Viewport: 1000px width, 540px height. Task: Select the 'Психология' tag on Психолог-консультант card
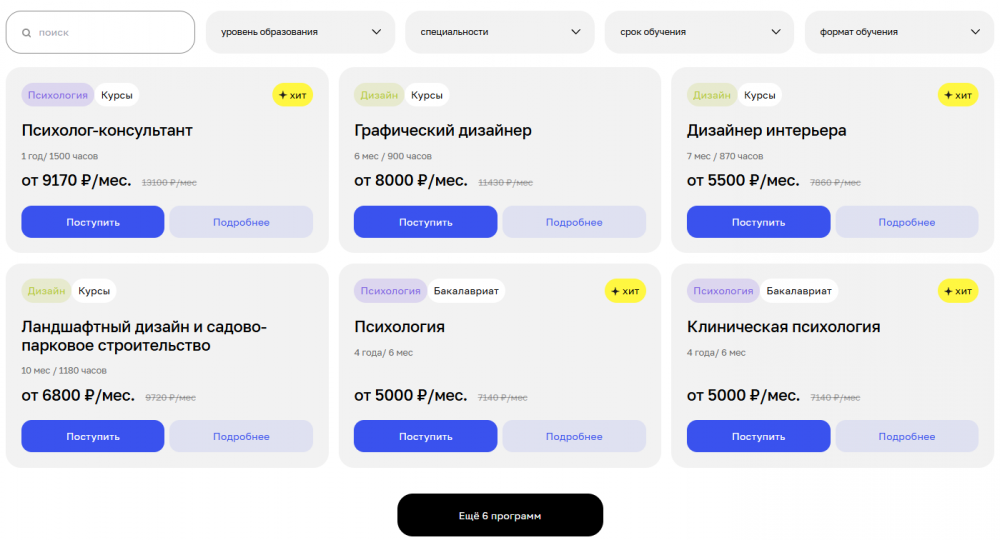click(58, 95)
